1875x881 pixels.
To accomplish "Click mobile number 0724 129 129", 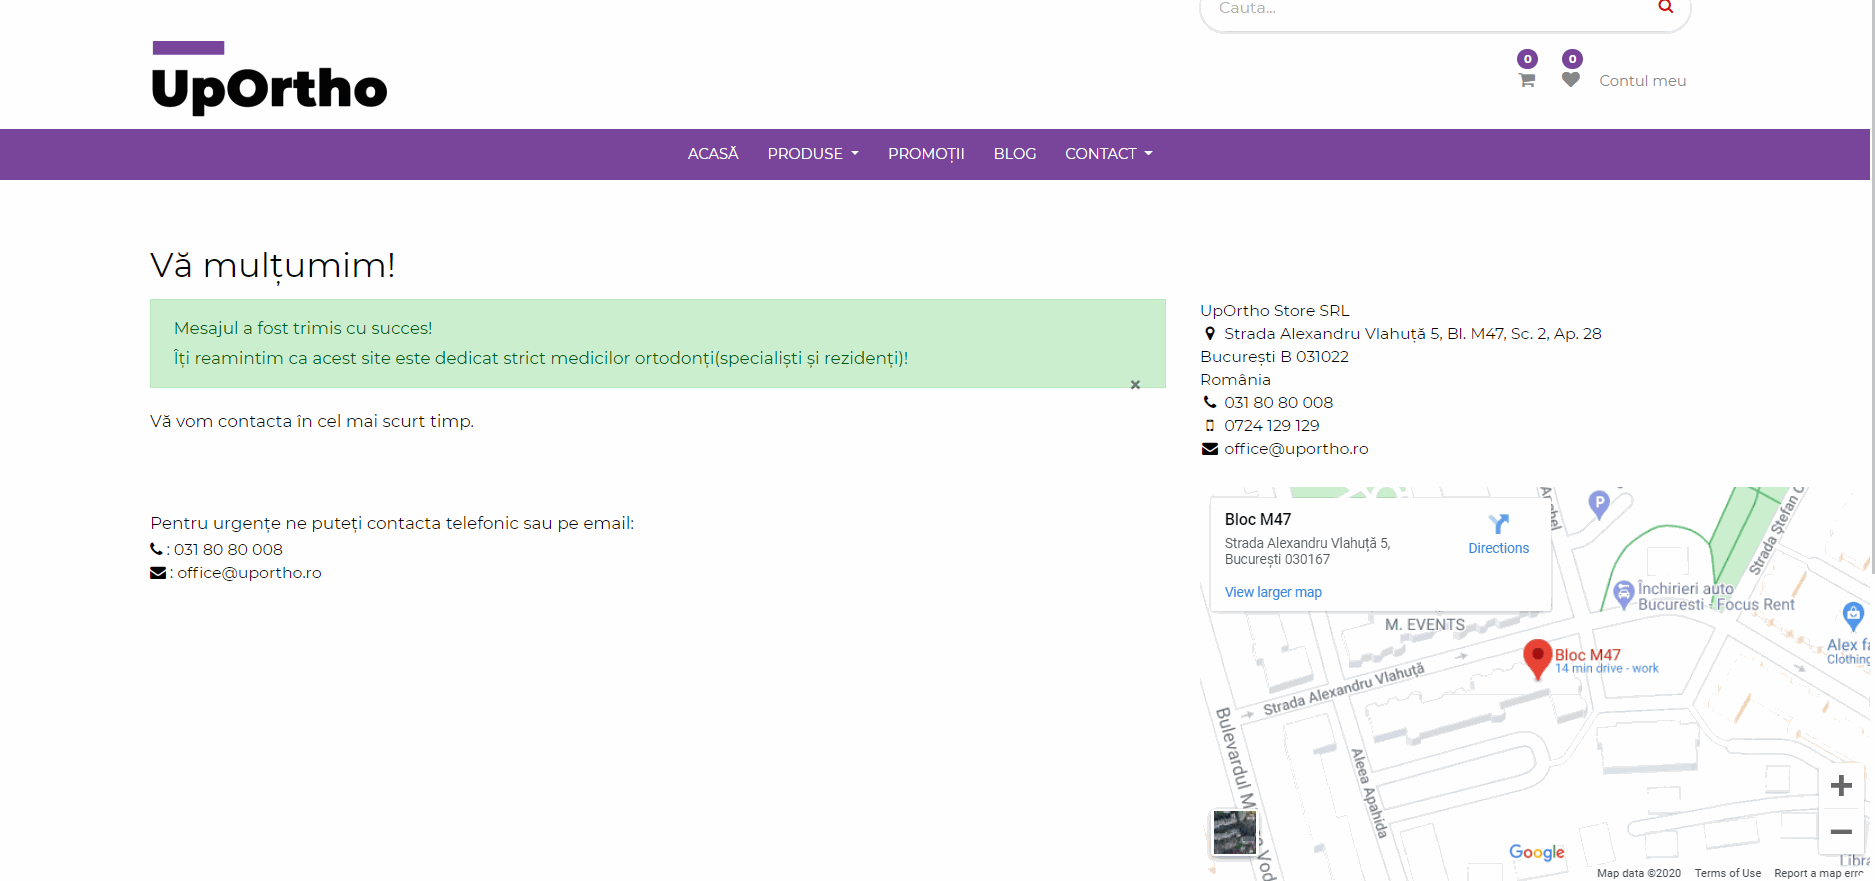I will click(x=1271, y=426).
